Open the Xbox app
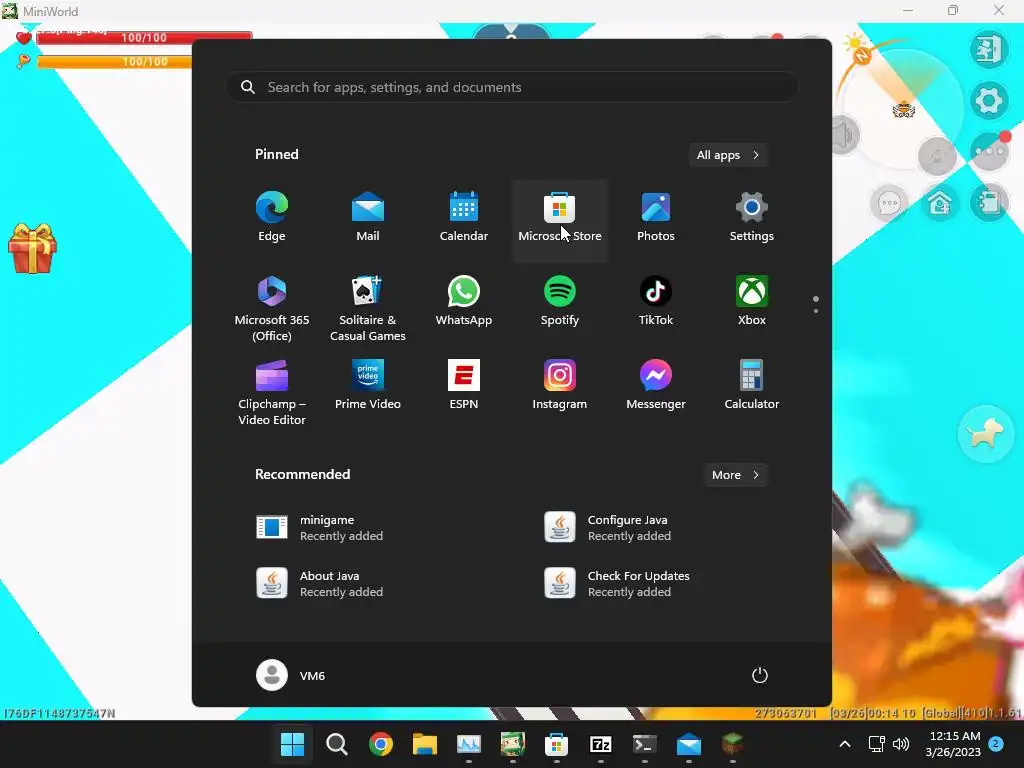The height and width of the screenshot is (768, 1024). 752,302
